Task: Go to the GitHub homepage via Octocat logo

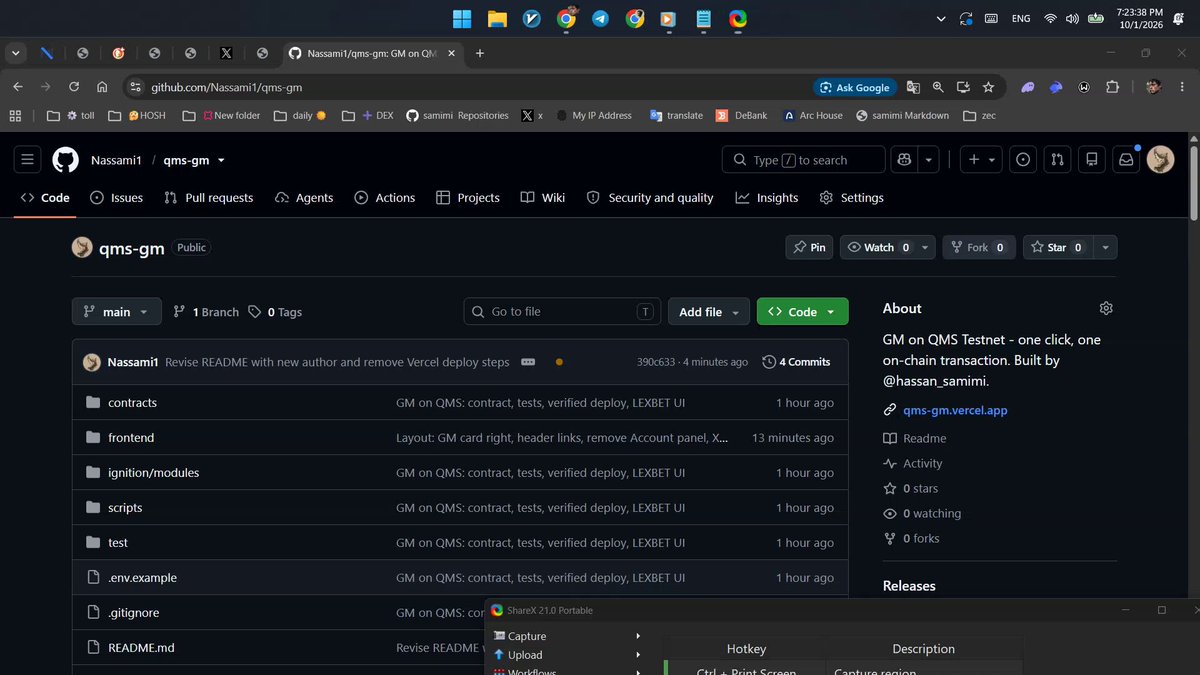Action: pyautogui.click(x=65, y=160)
